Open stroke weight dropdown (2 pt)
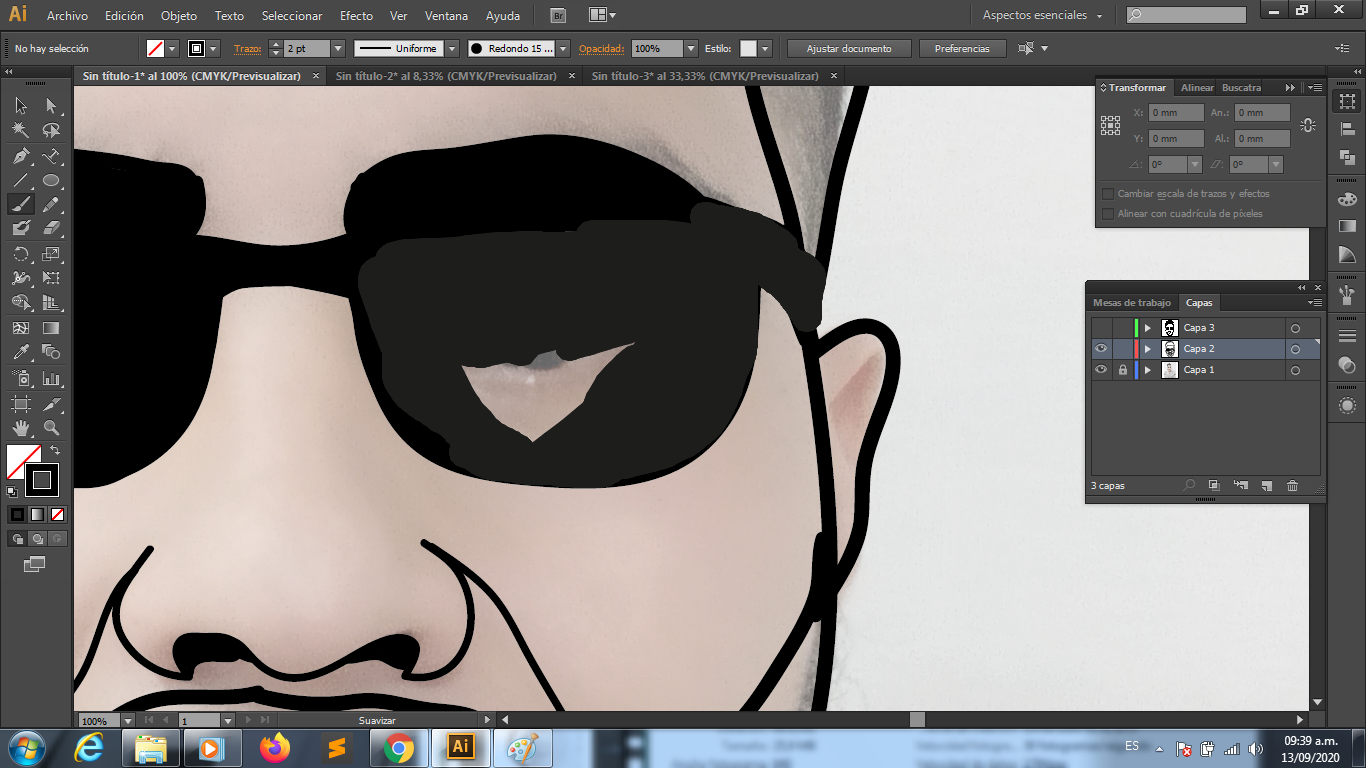This screenshot has width=1366, height=768. click(337, 48)
